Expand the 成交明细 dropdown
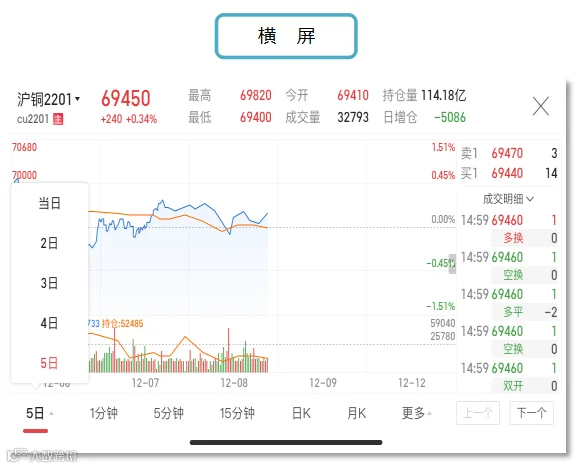The image size is (578, 468). pos(508,199)
